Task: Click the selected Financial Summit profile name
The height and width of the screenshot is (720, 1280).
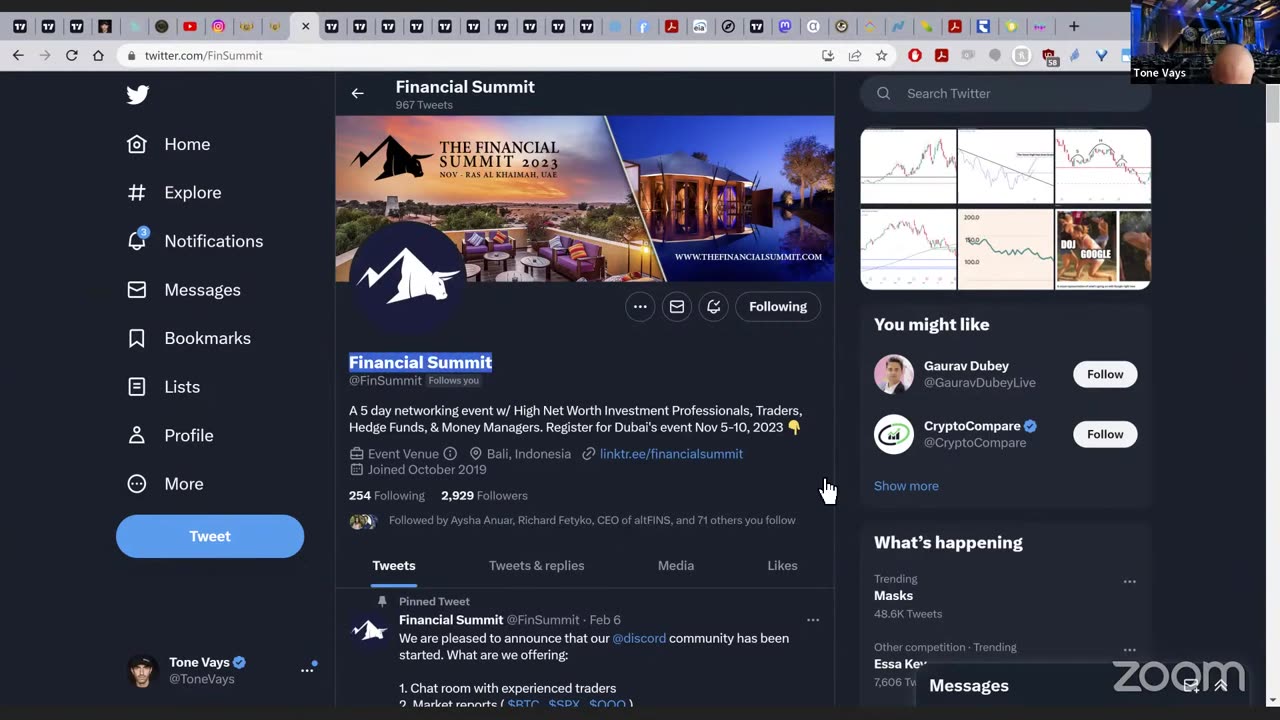Action: click(x=420, y=363)
